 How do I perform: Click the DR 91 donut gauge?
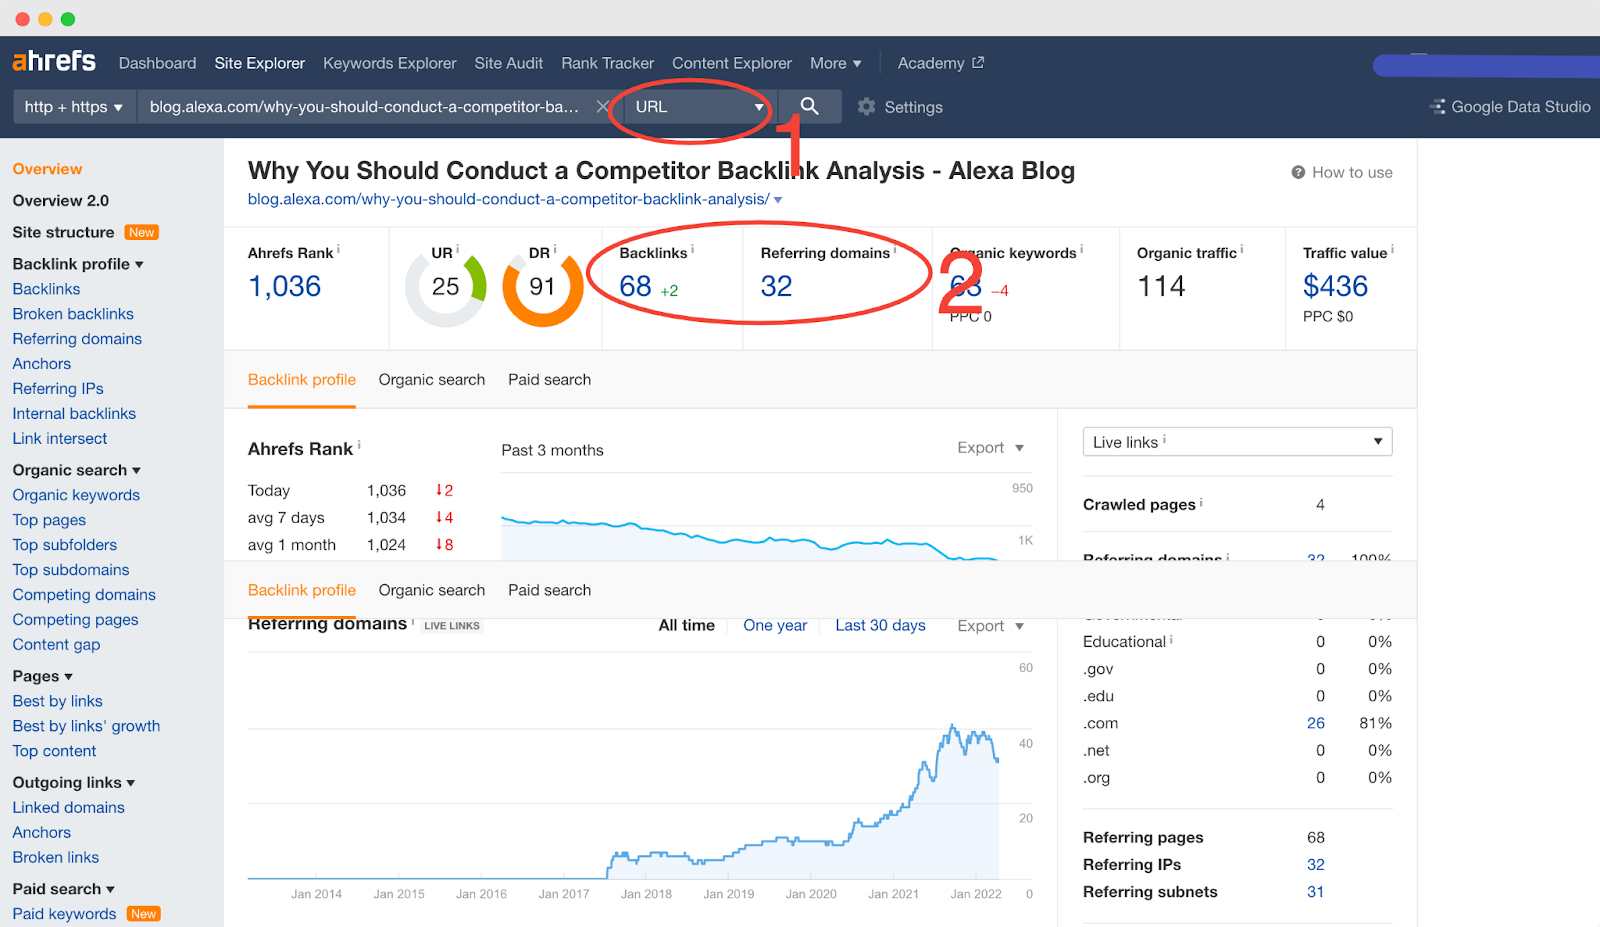[x=543, y=287]
